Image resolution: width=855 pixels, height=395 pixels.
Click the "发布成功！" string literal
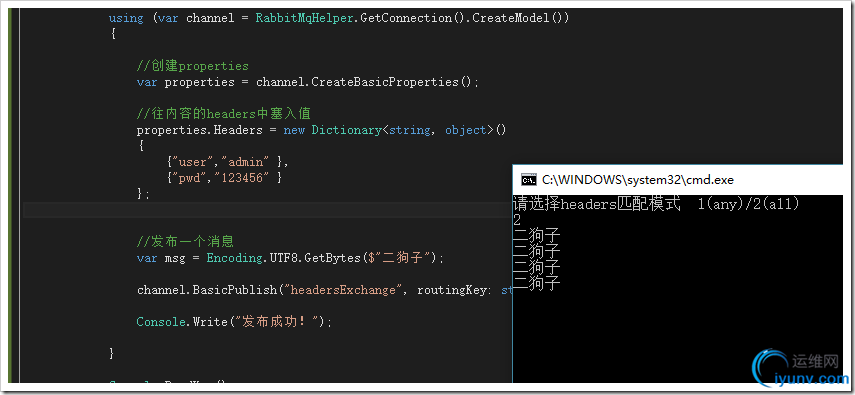(x=278, y=321)
